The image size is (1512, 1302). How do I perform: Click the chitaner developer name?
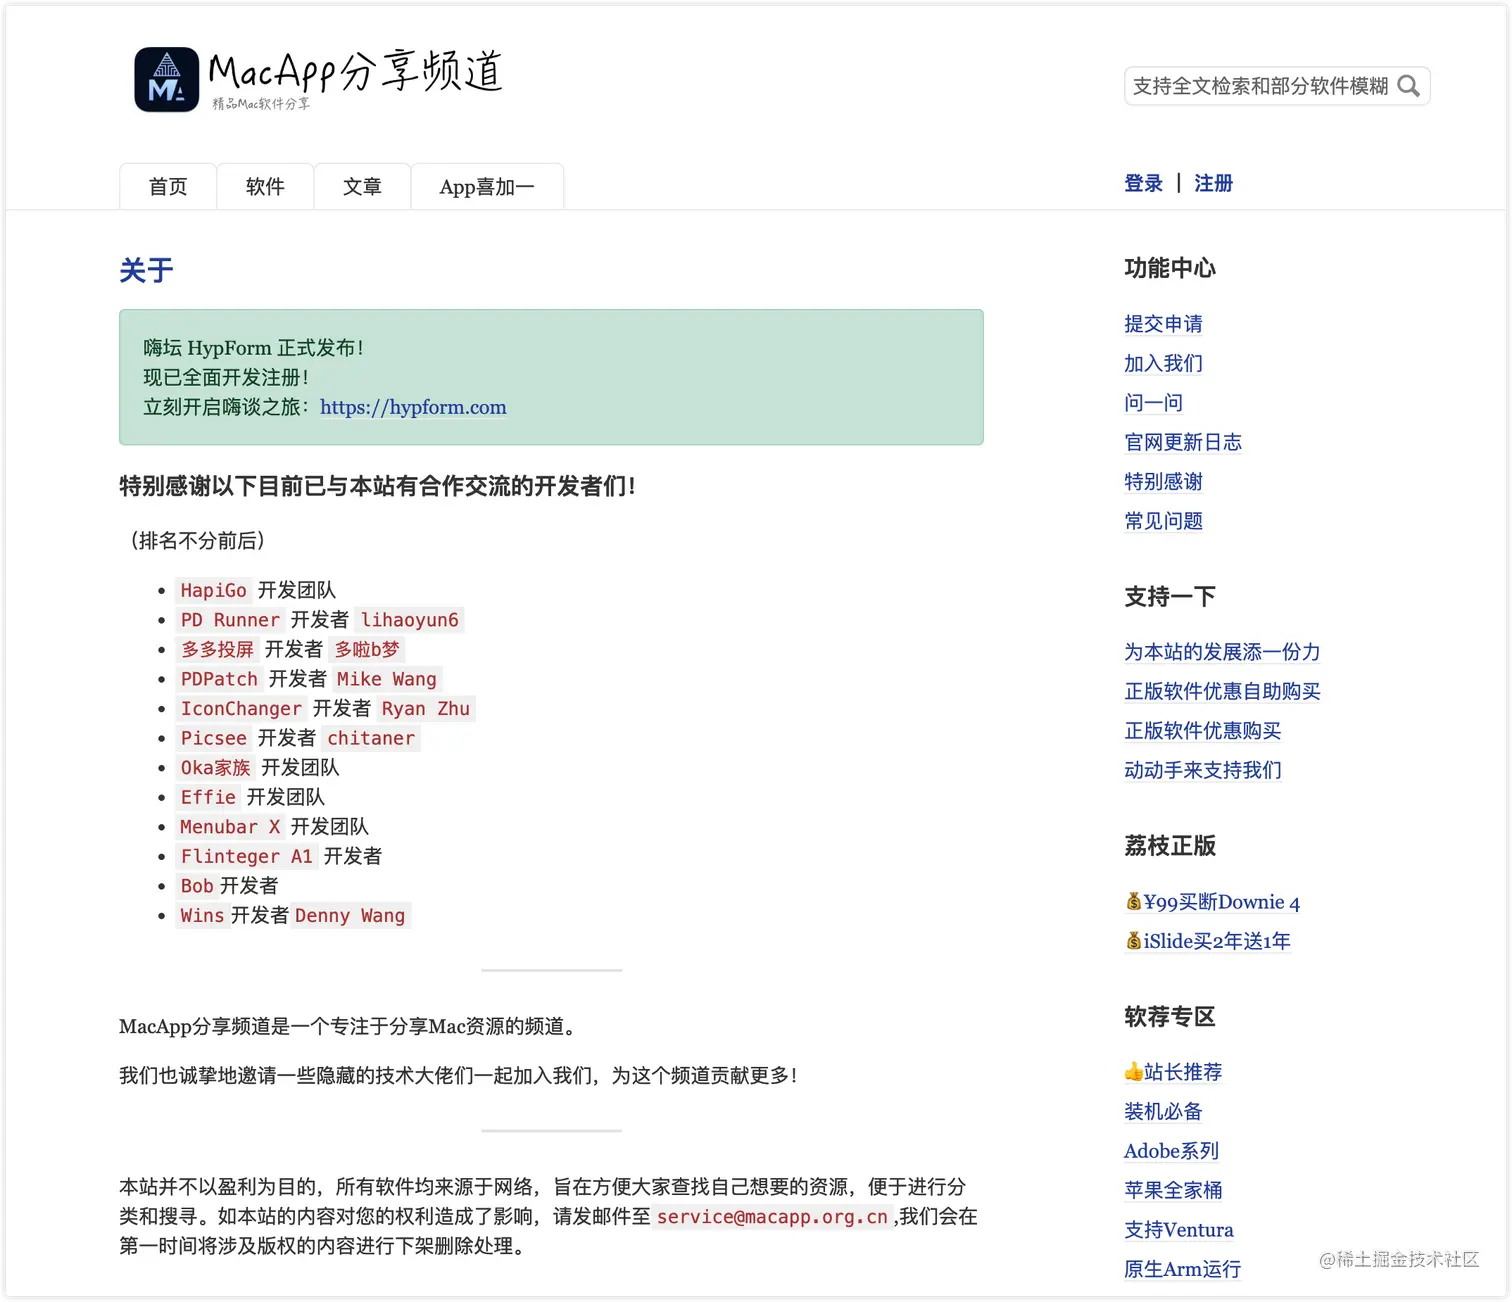[x=371, y=738]
